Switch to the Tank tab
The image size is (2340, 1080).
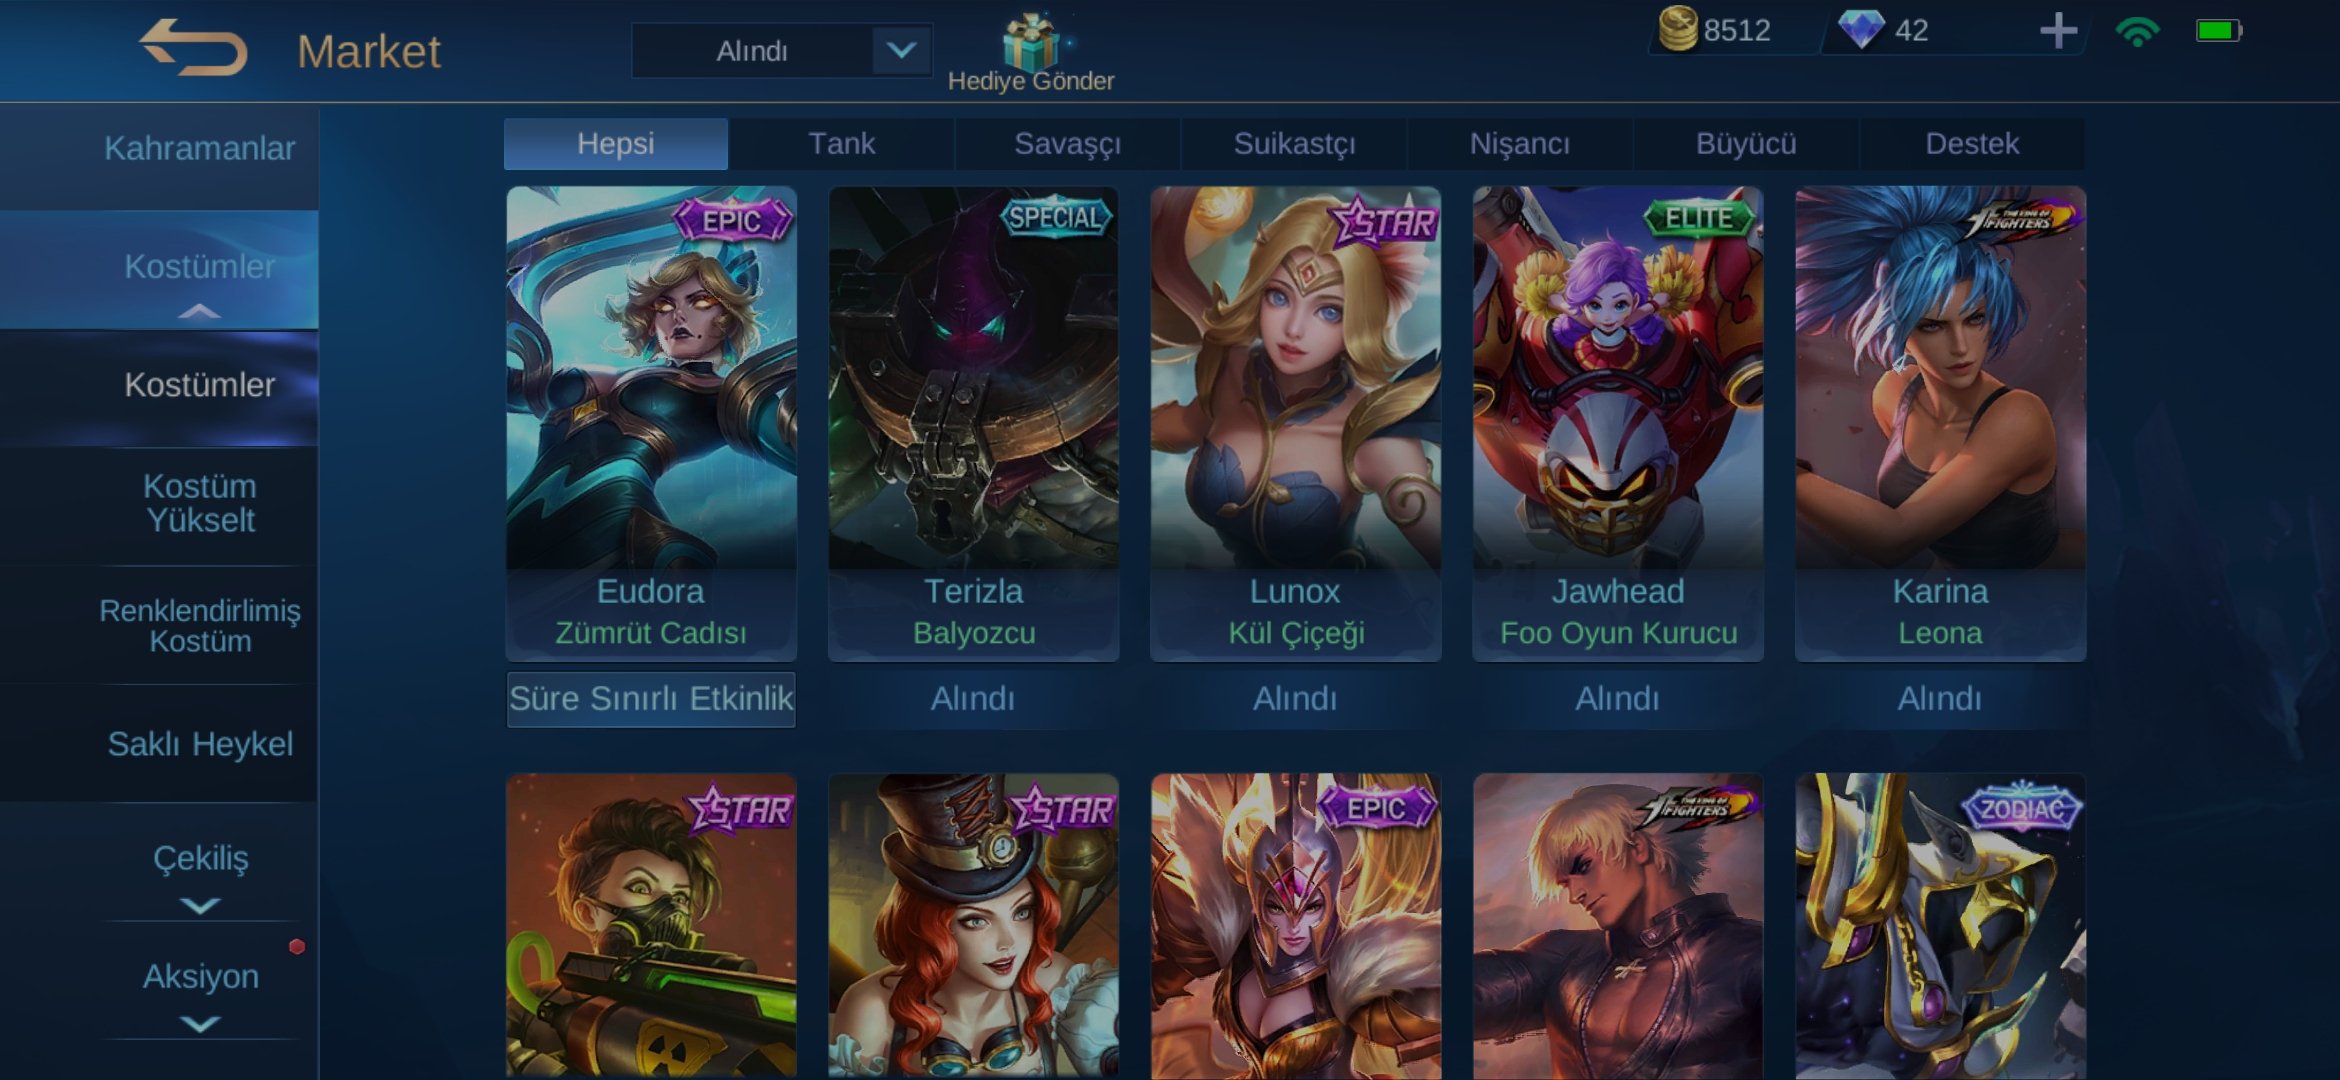click(841, 144)
